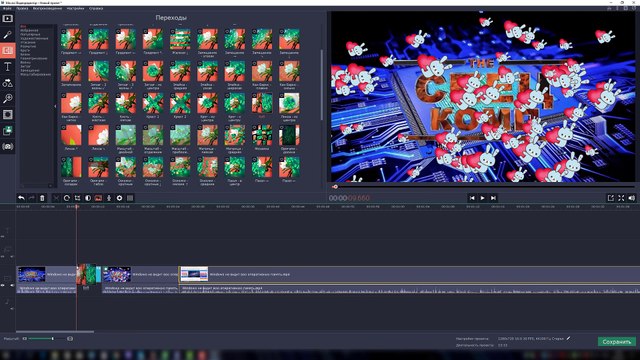Image resolution: width=640 pixels, height=360 pixels.
Task: Select the Художественные transitions category
Action: pos(34,38)
